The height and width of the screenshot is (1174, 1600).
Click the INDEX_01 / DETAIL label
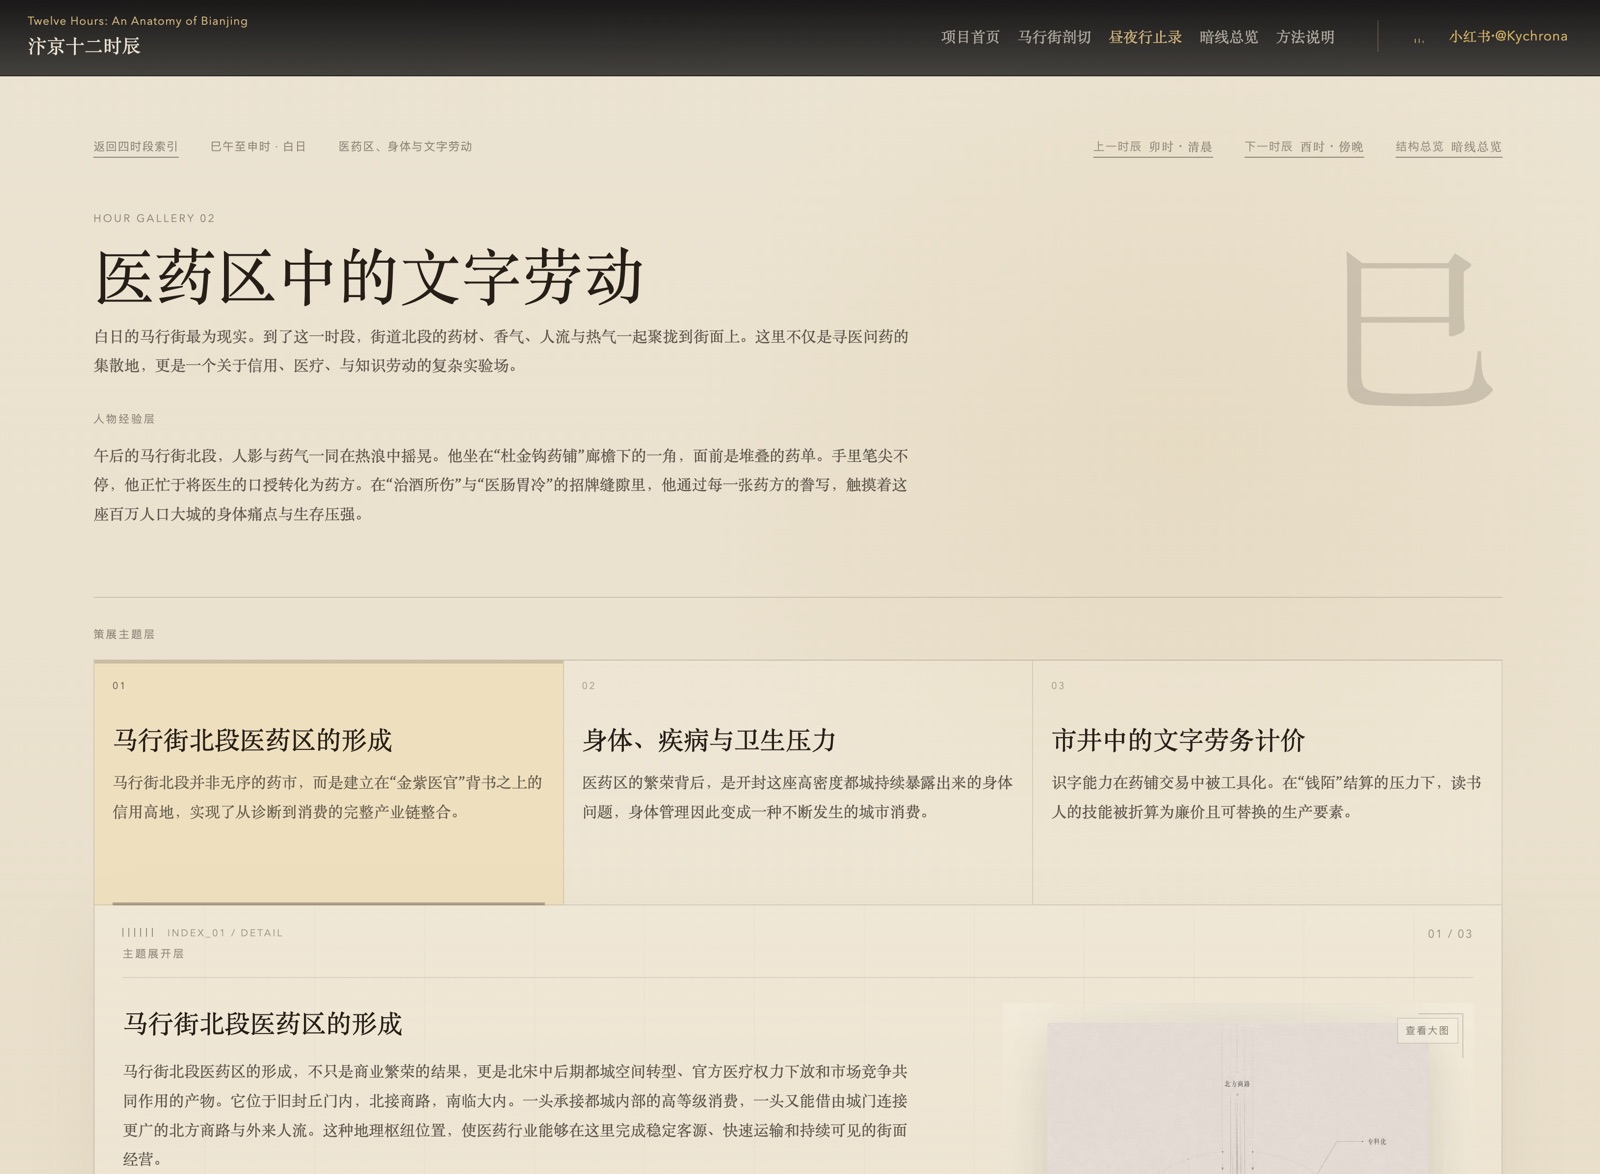click(x=225, y=933)
